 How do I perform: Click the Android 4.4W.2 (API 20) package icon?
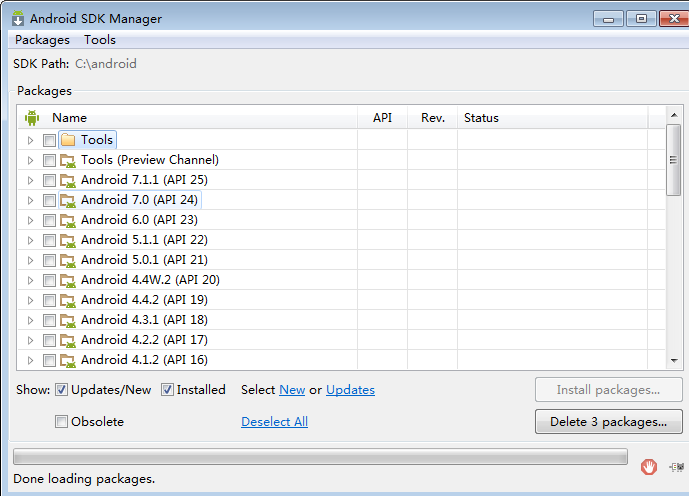[x=68, y=280]
